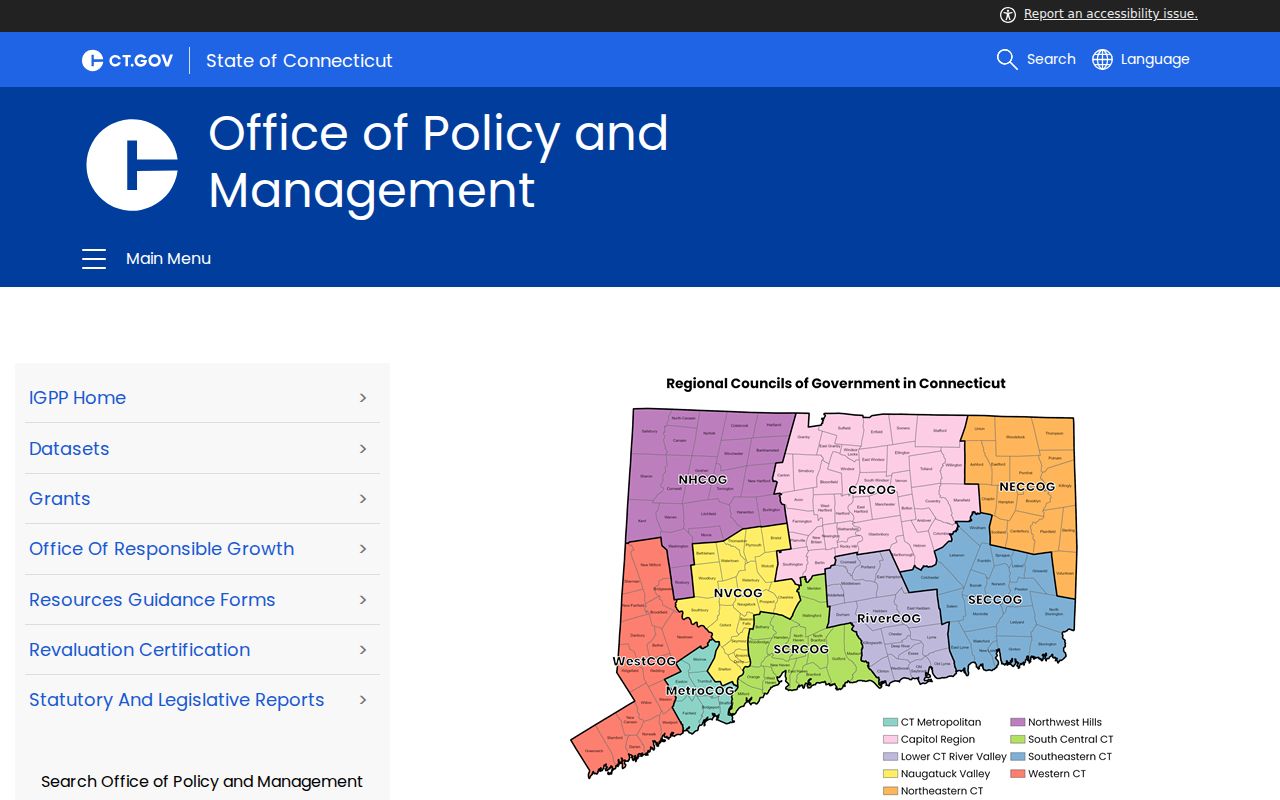This screenshot has height=800, width=1280.
Task: Click the Office of Policy and Management round logo
Action: (132, 165)
